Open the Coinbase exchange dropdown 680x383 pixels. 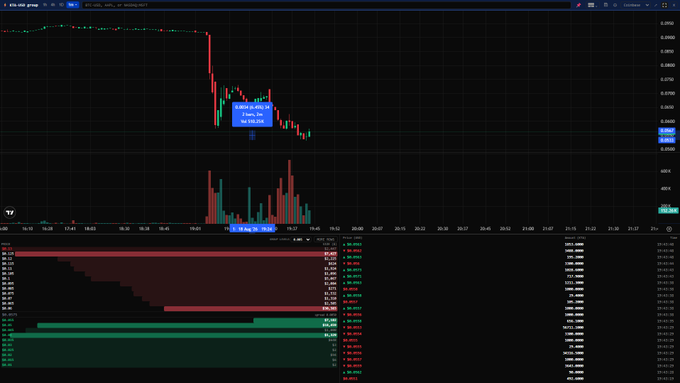click(636, 5)
